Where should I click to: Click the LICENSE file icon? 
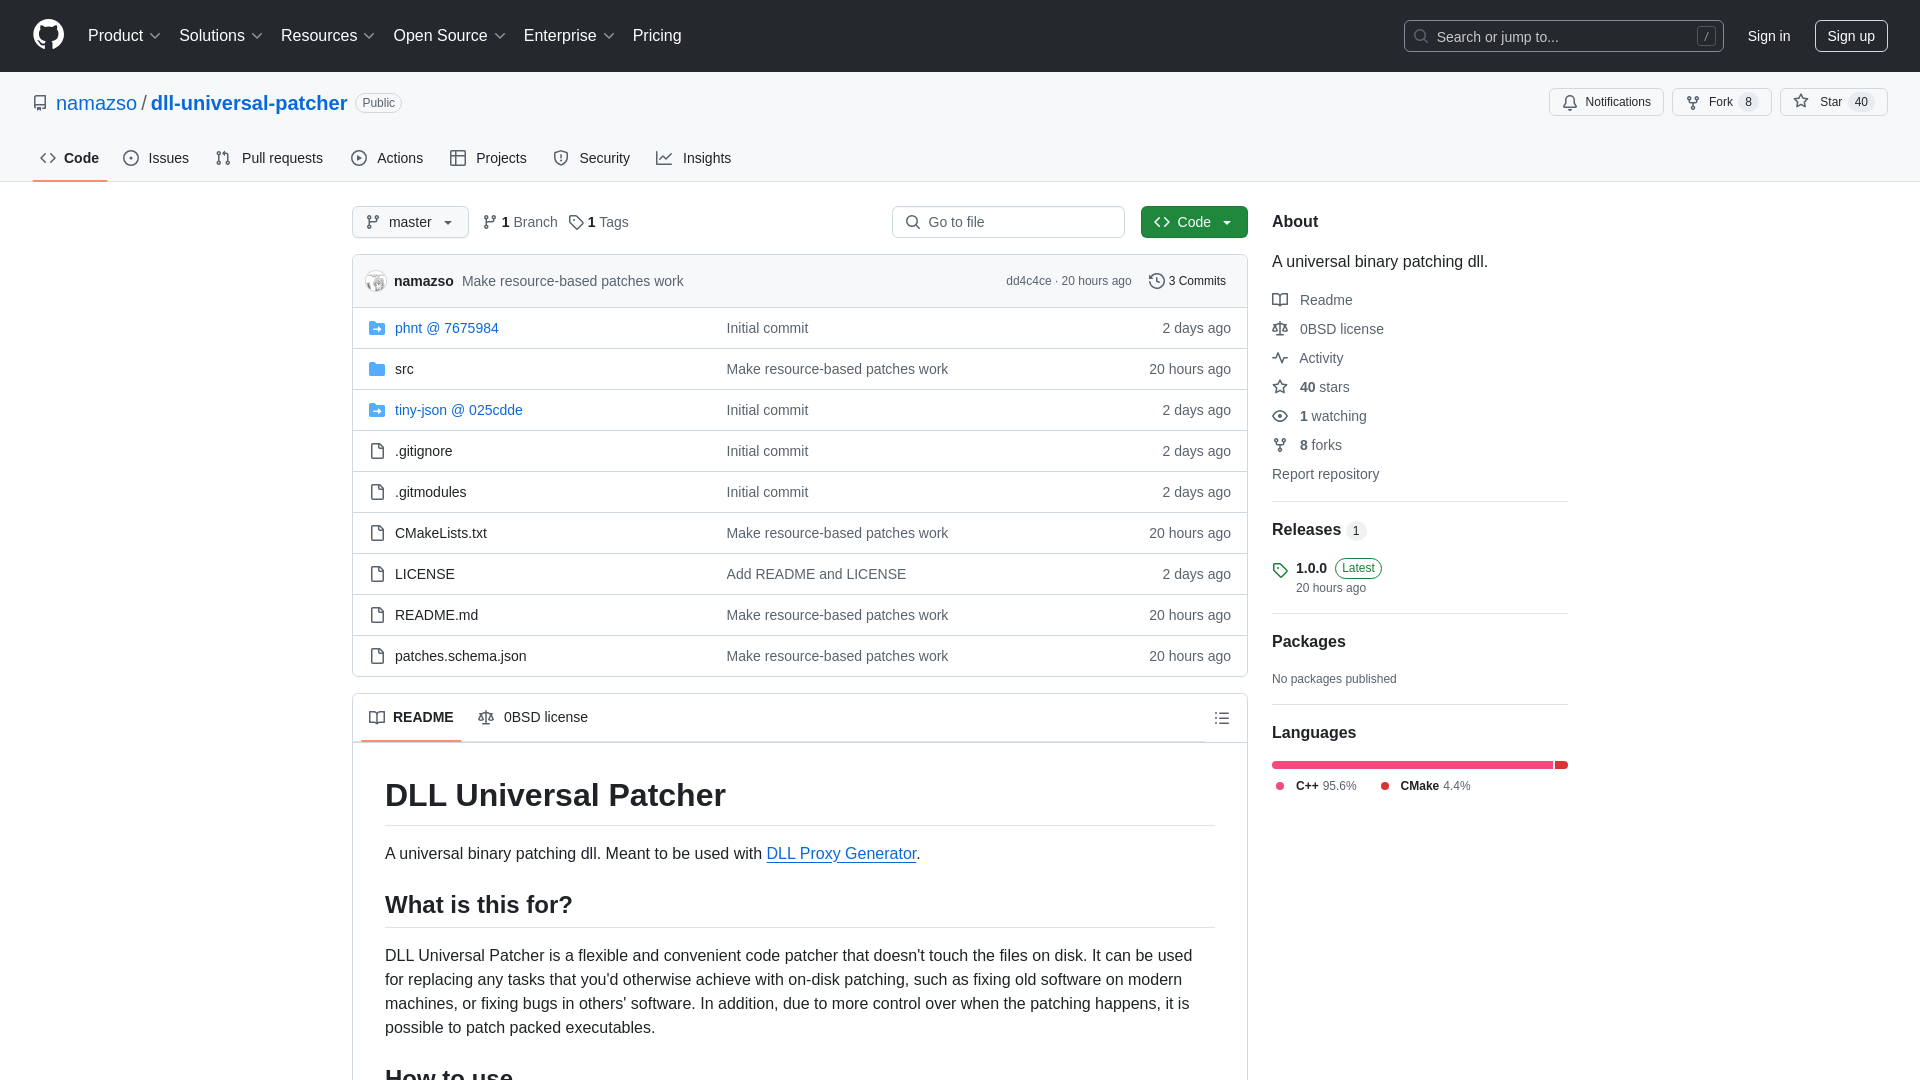(377, 574)
